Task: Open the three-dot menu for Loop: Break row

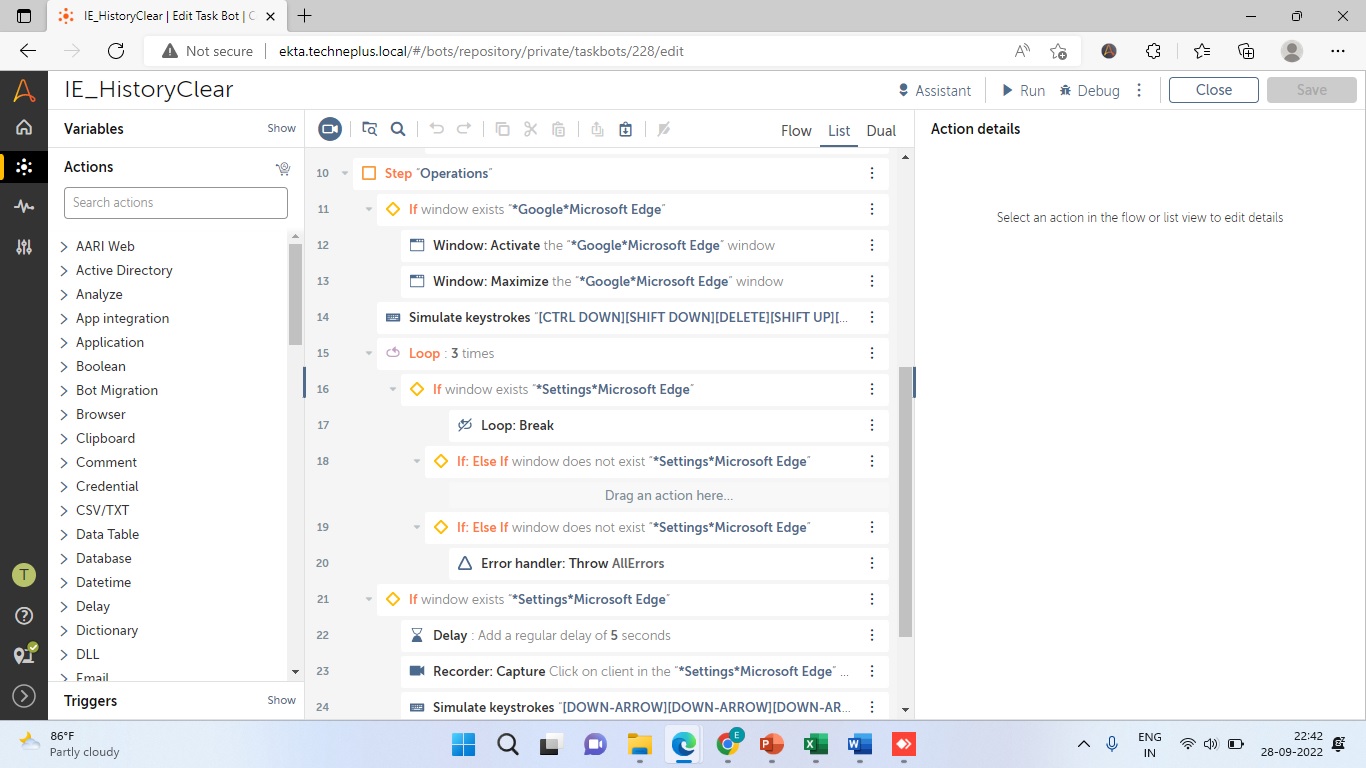Action: [872, 425]
